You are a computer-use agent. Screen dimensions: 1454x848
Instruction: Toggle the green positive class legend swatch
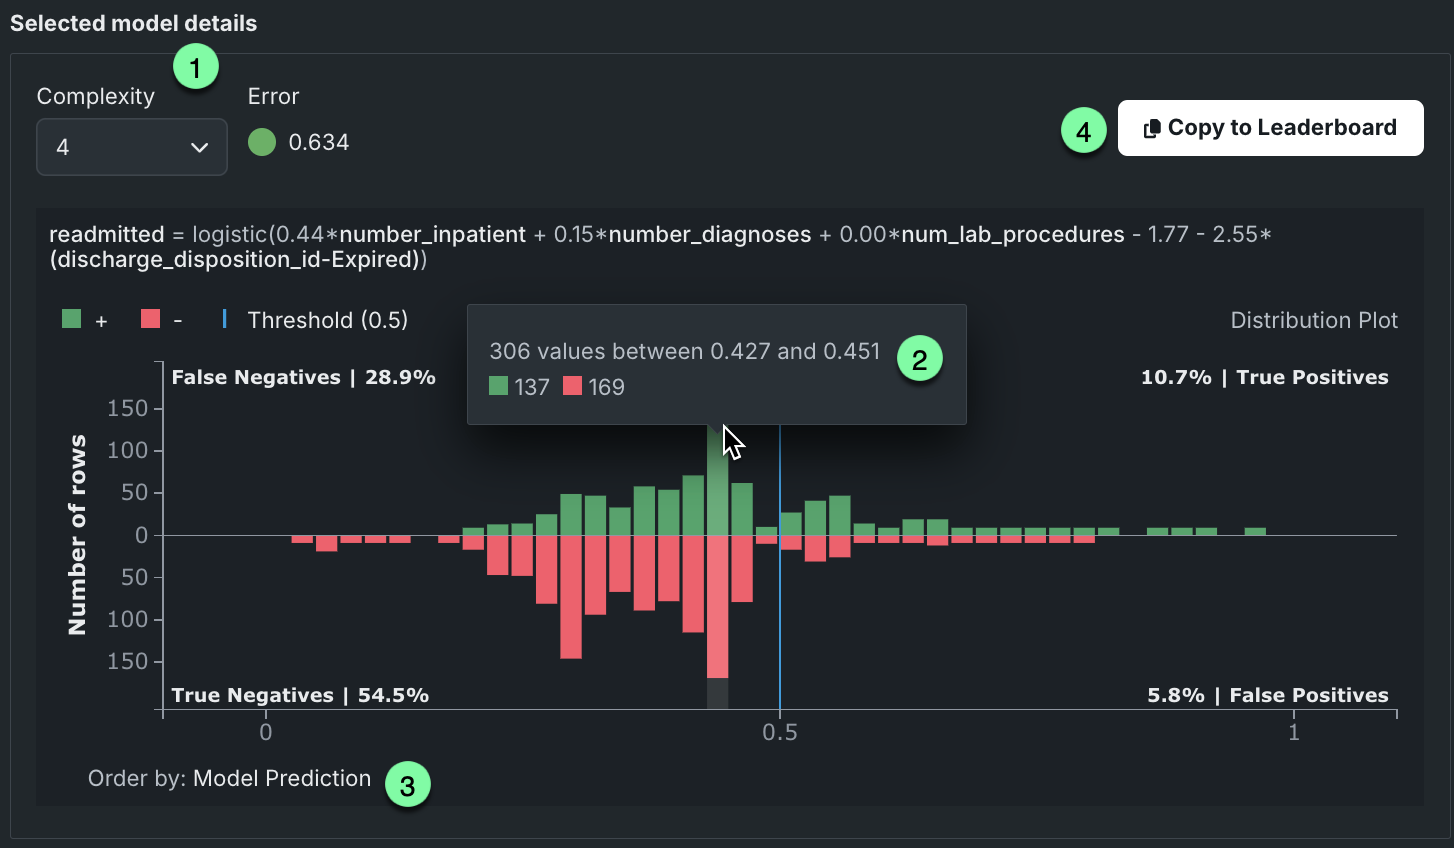71,319
